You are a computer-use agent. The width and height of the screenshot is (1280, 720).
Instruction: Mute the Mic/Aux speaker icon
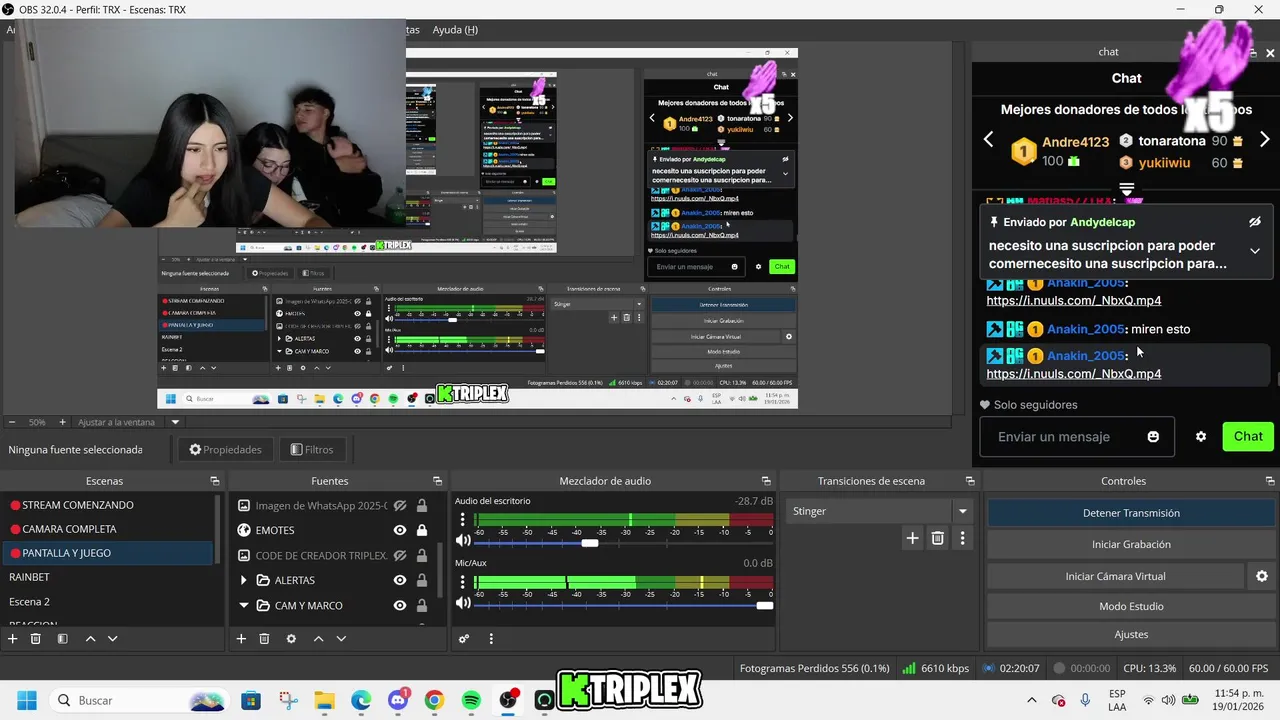[463, 603]
